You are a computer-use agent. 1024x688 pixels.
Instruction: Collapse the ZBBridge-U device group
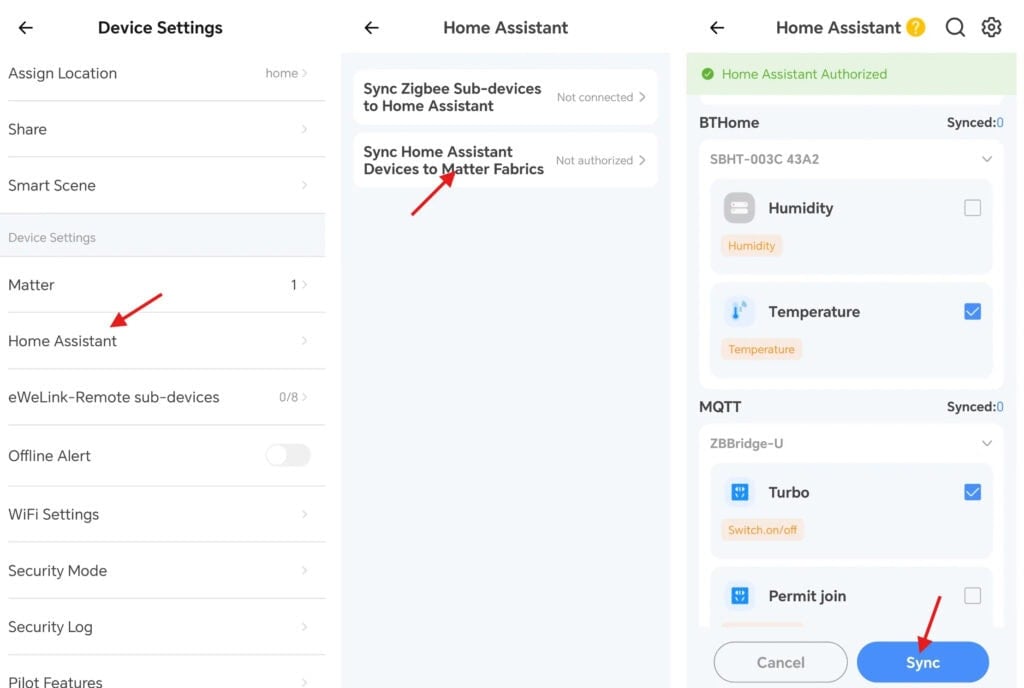pos(987,442)
